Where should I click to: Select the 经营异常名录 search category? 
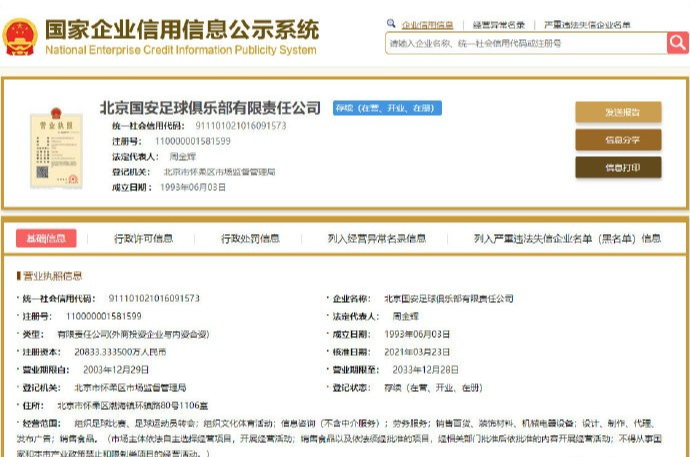pyautogui.click(x=498, y=23)
